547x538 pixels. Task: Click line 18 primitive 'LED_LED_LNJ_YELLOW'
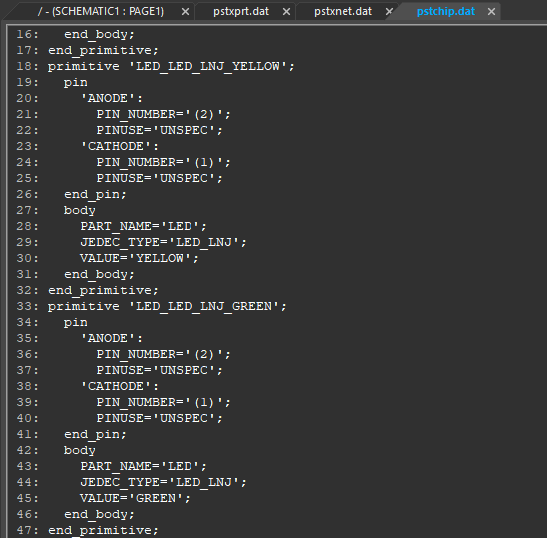tap(171, 66)
